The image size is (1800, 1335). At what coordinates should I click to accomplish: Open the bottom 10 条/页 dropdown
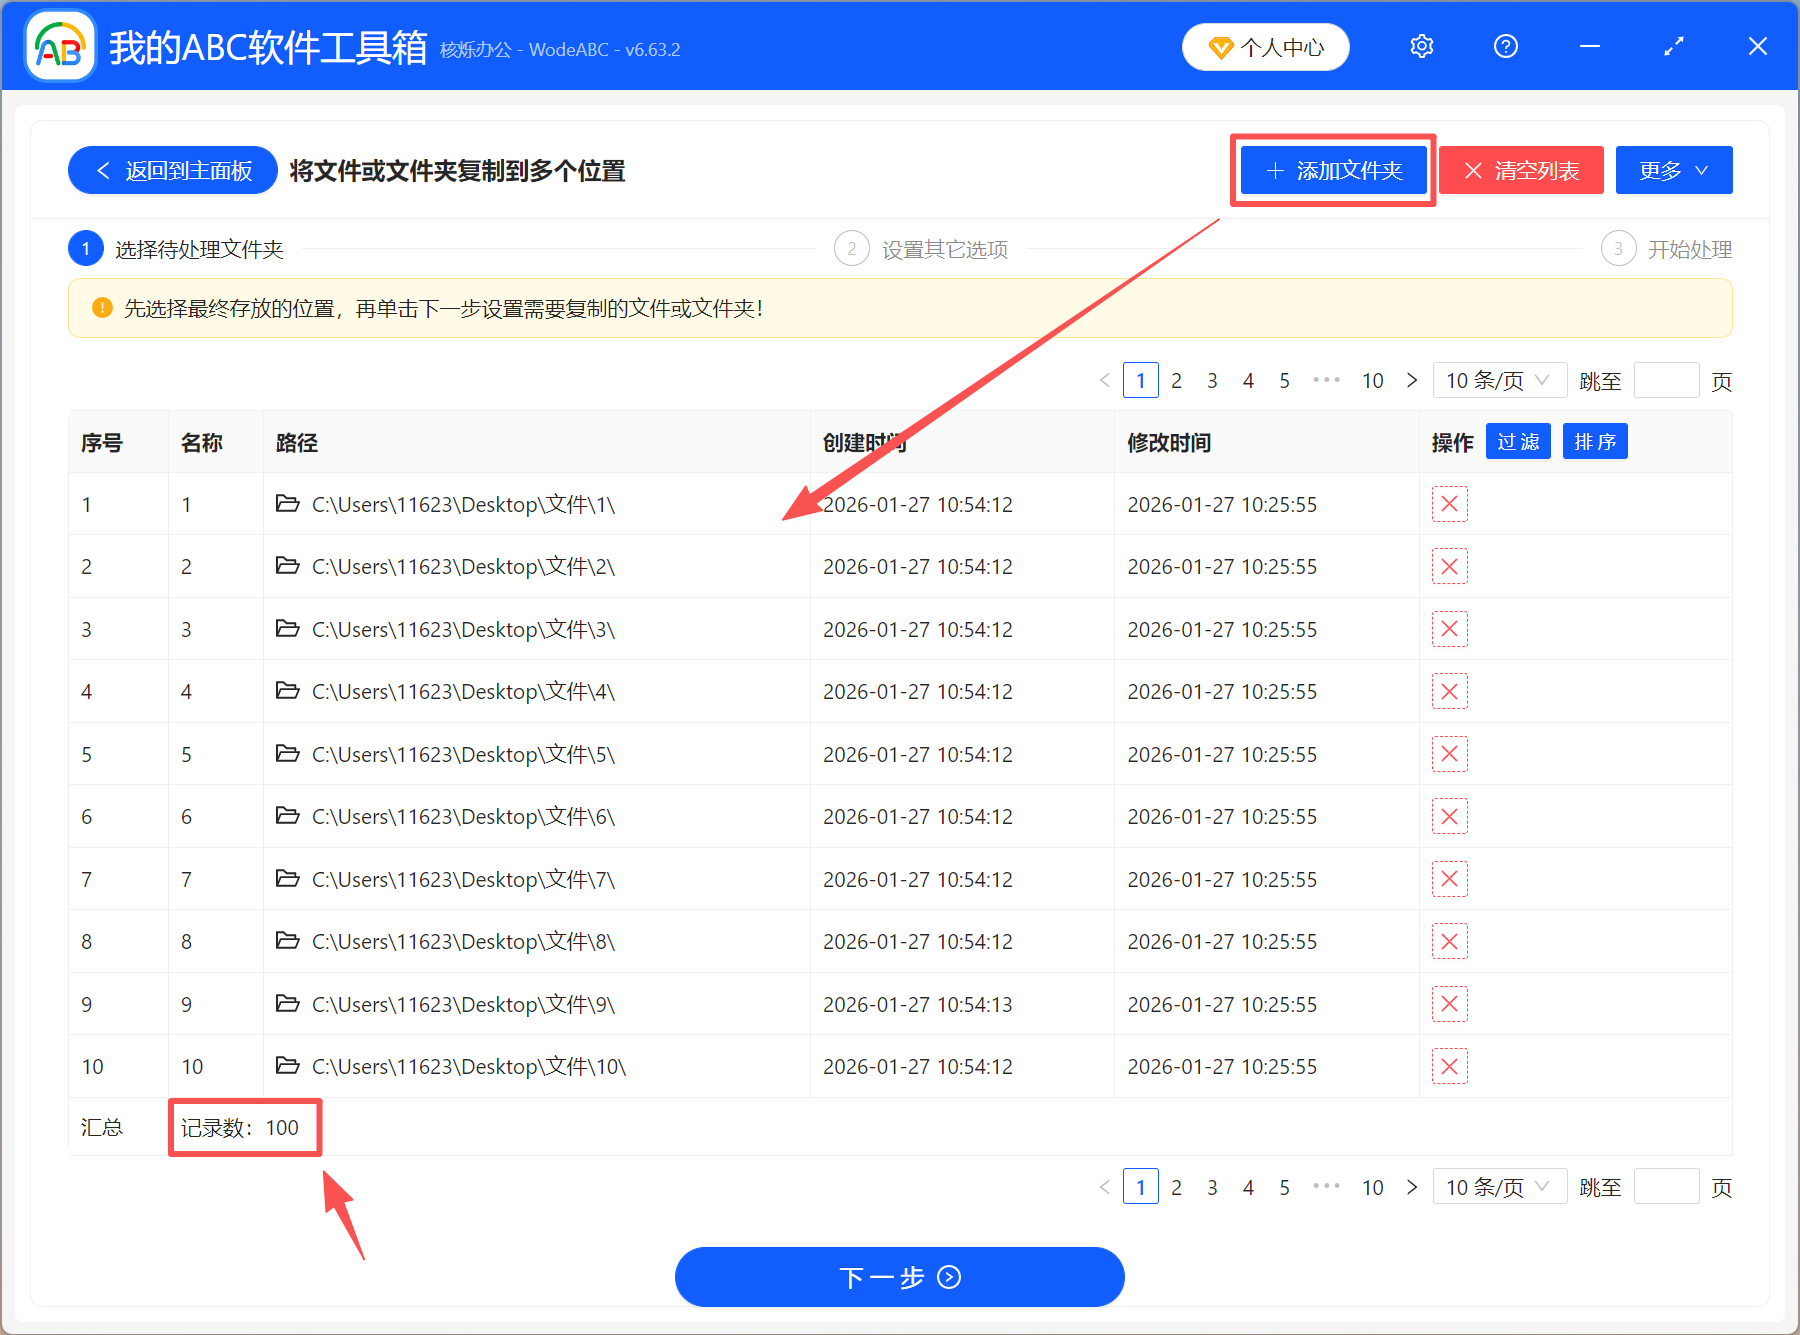point(1498,1187)
